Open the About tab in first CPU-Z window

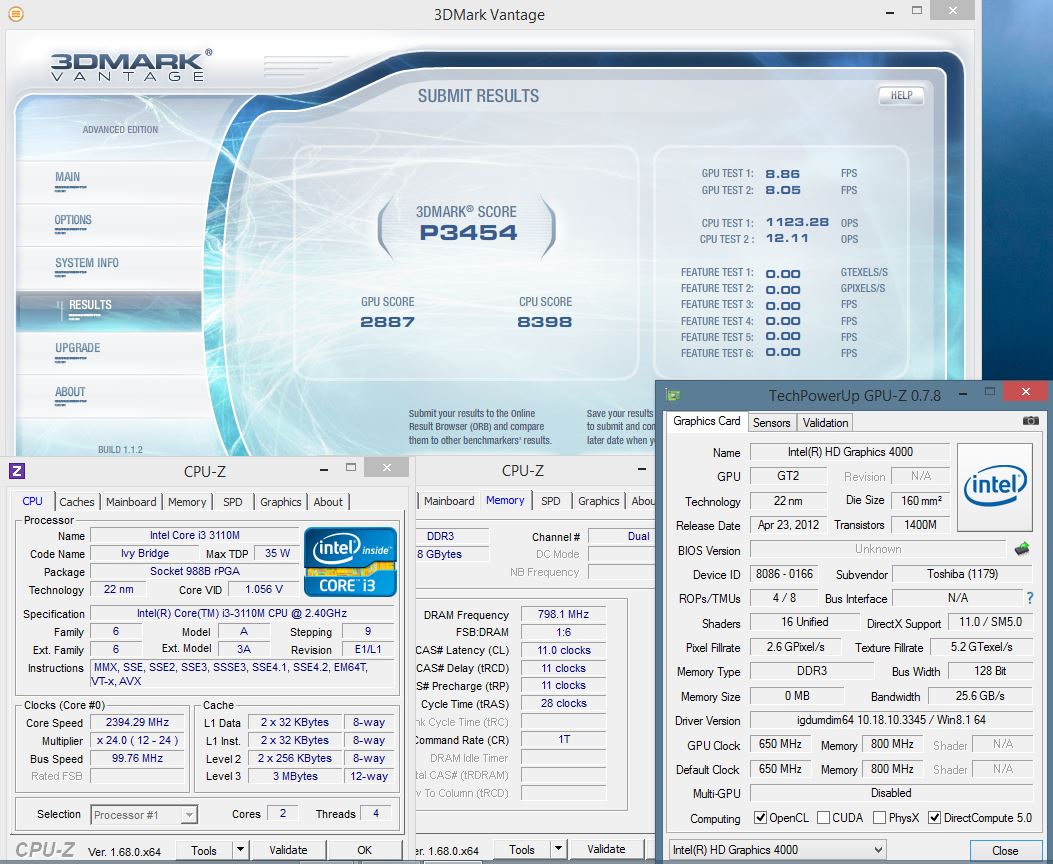328,501
